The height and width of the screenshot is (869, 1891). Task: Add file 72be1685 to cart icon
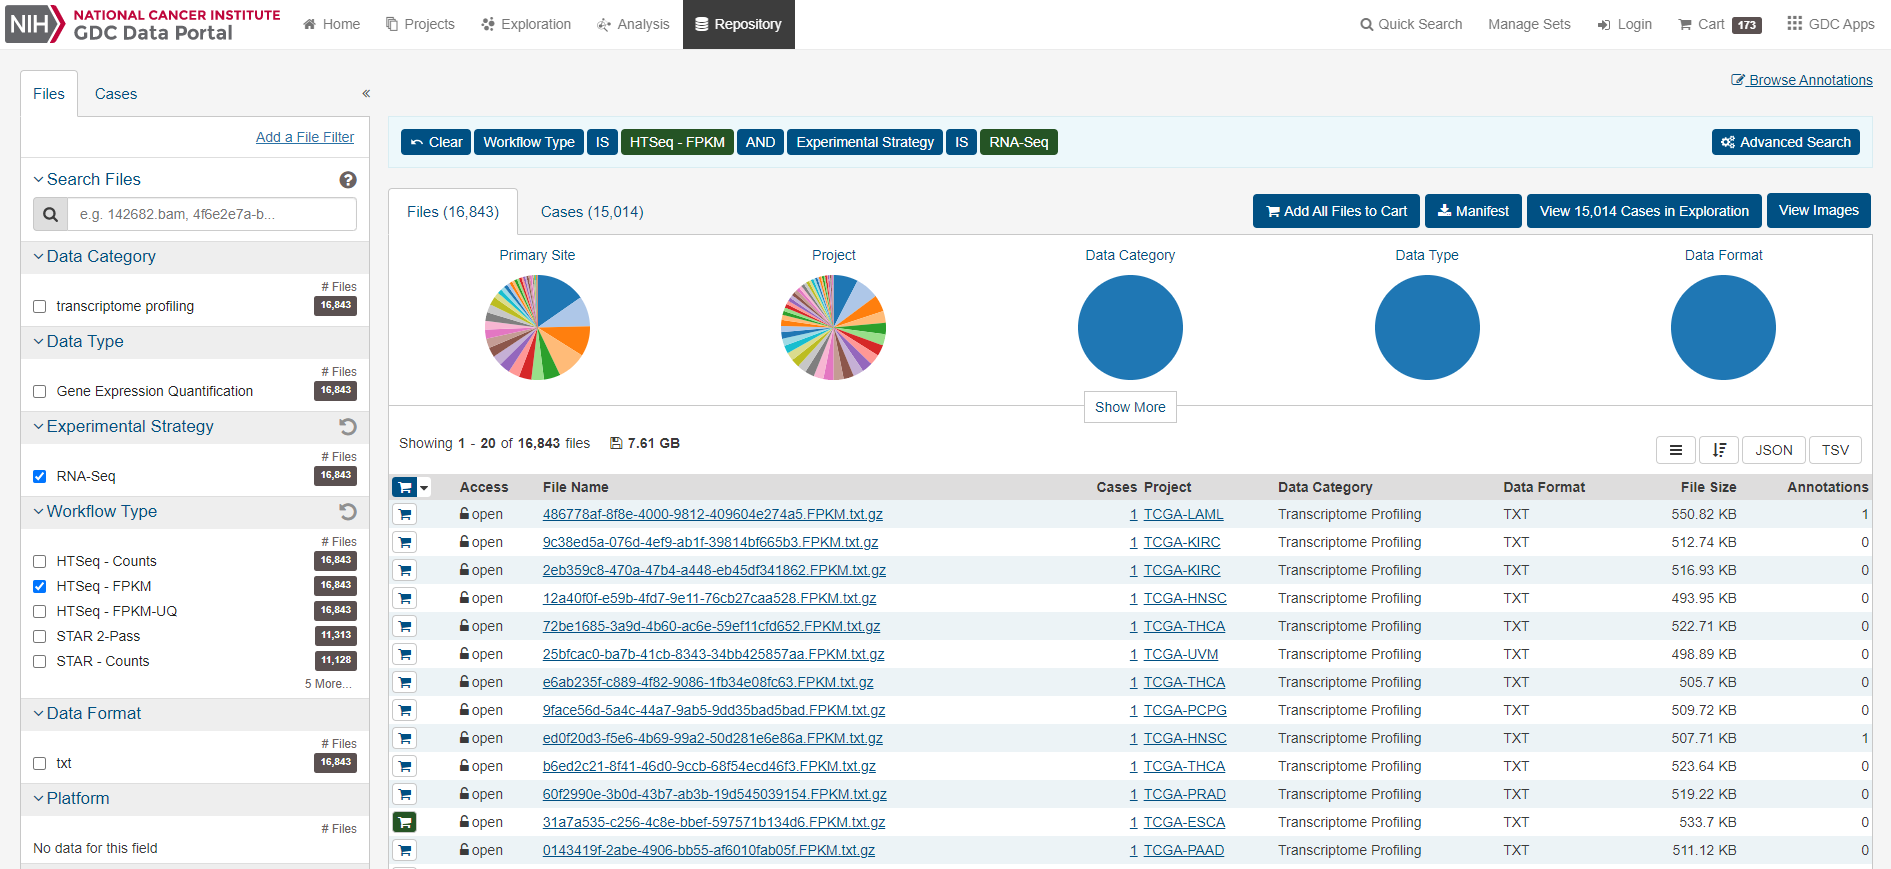coord(404,626)
